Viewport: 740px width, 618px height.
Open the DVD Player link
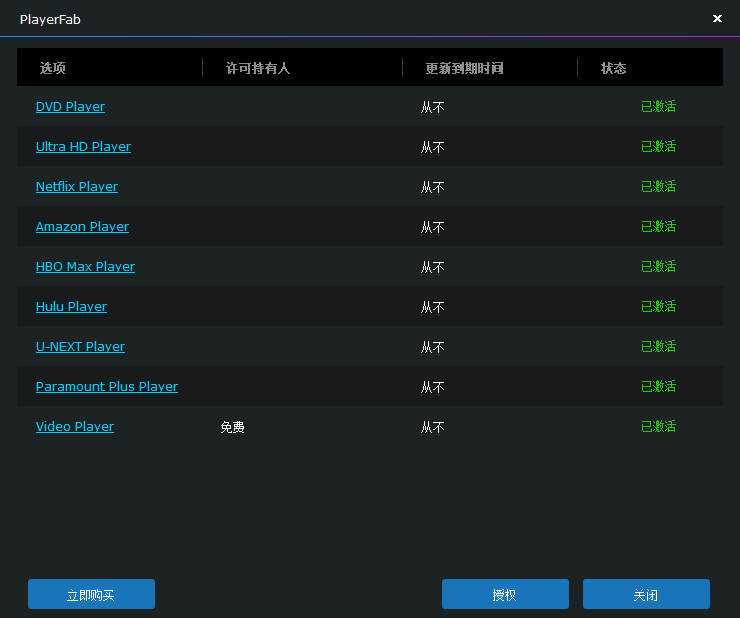(x=70, y=107)
